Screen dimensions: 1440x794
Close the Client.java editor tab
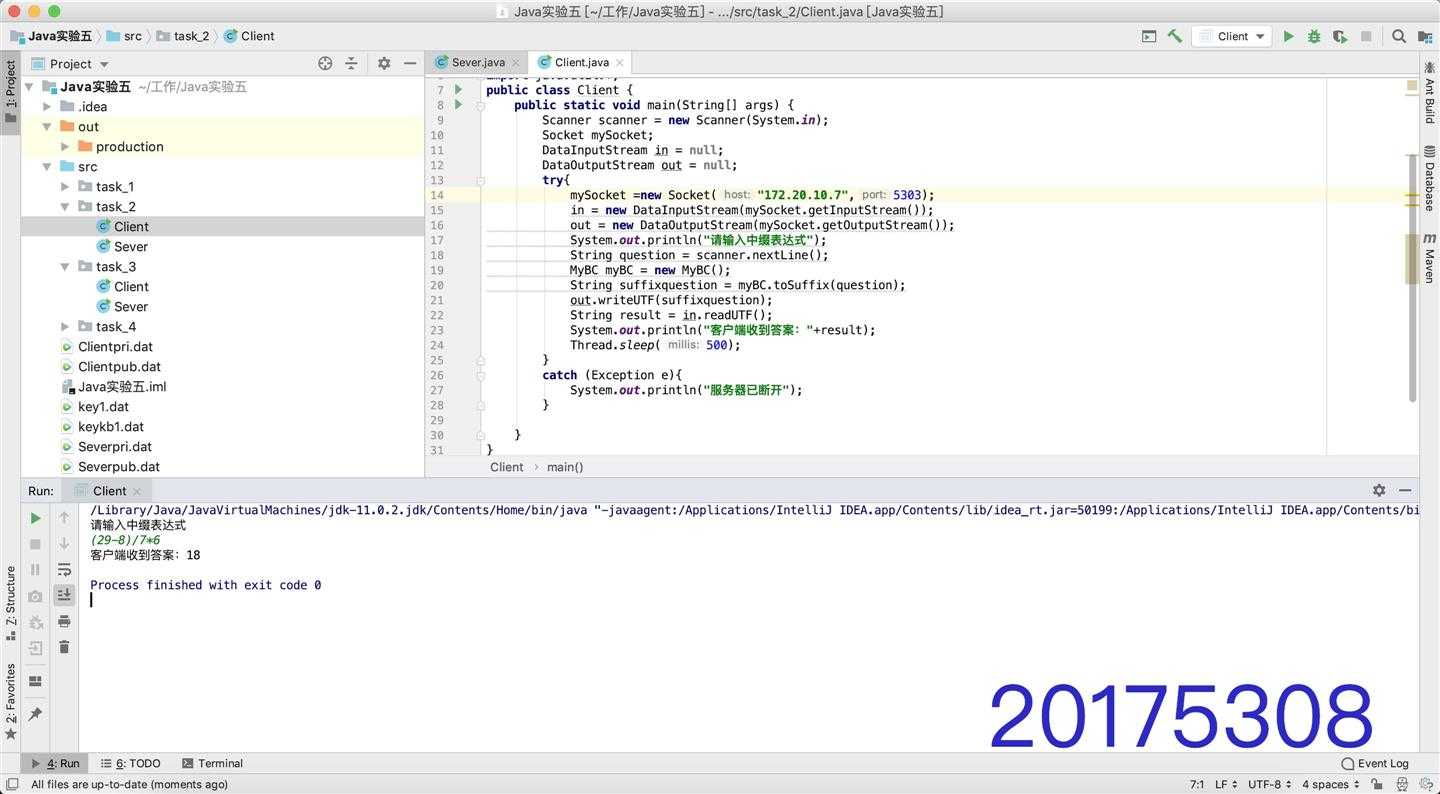[x=619, y=63]
